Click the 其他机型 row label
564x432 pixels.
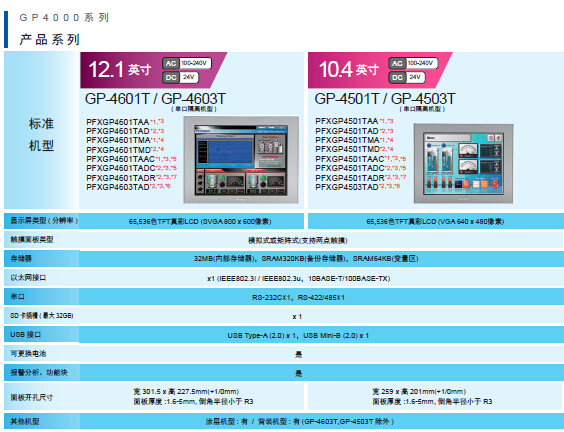click(24, 421)
